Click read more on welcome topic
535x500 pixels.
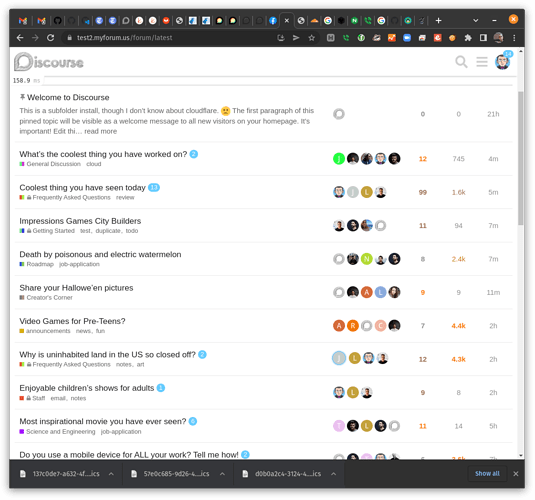101,131
